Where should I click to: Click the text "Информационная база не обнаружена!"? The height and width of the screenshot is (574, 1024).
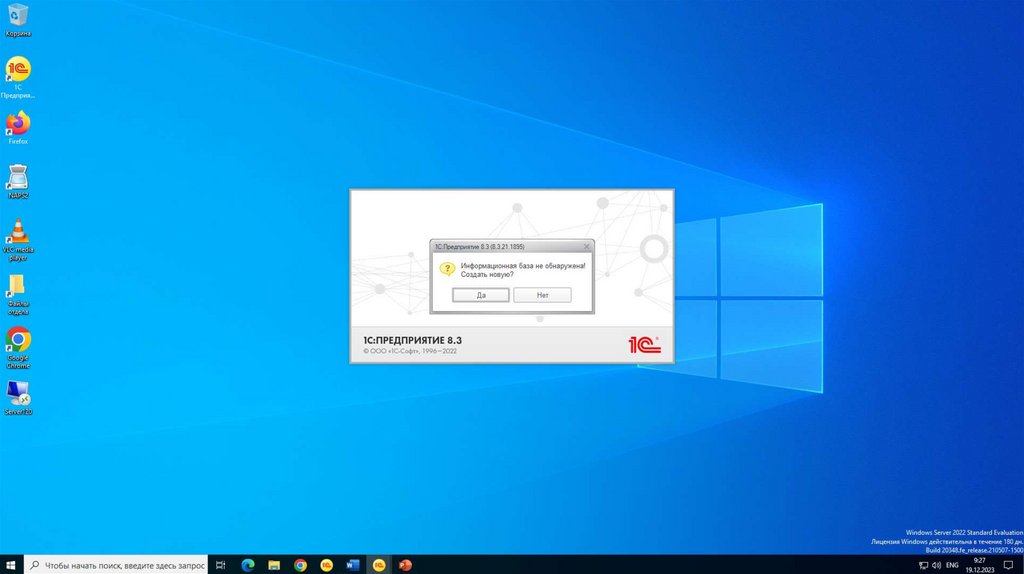pyautogui.click(x=523, y=266)
